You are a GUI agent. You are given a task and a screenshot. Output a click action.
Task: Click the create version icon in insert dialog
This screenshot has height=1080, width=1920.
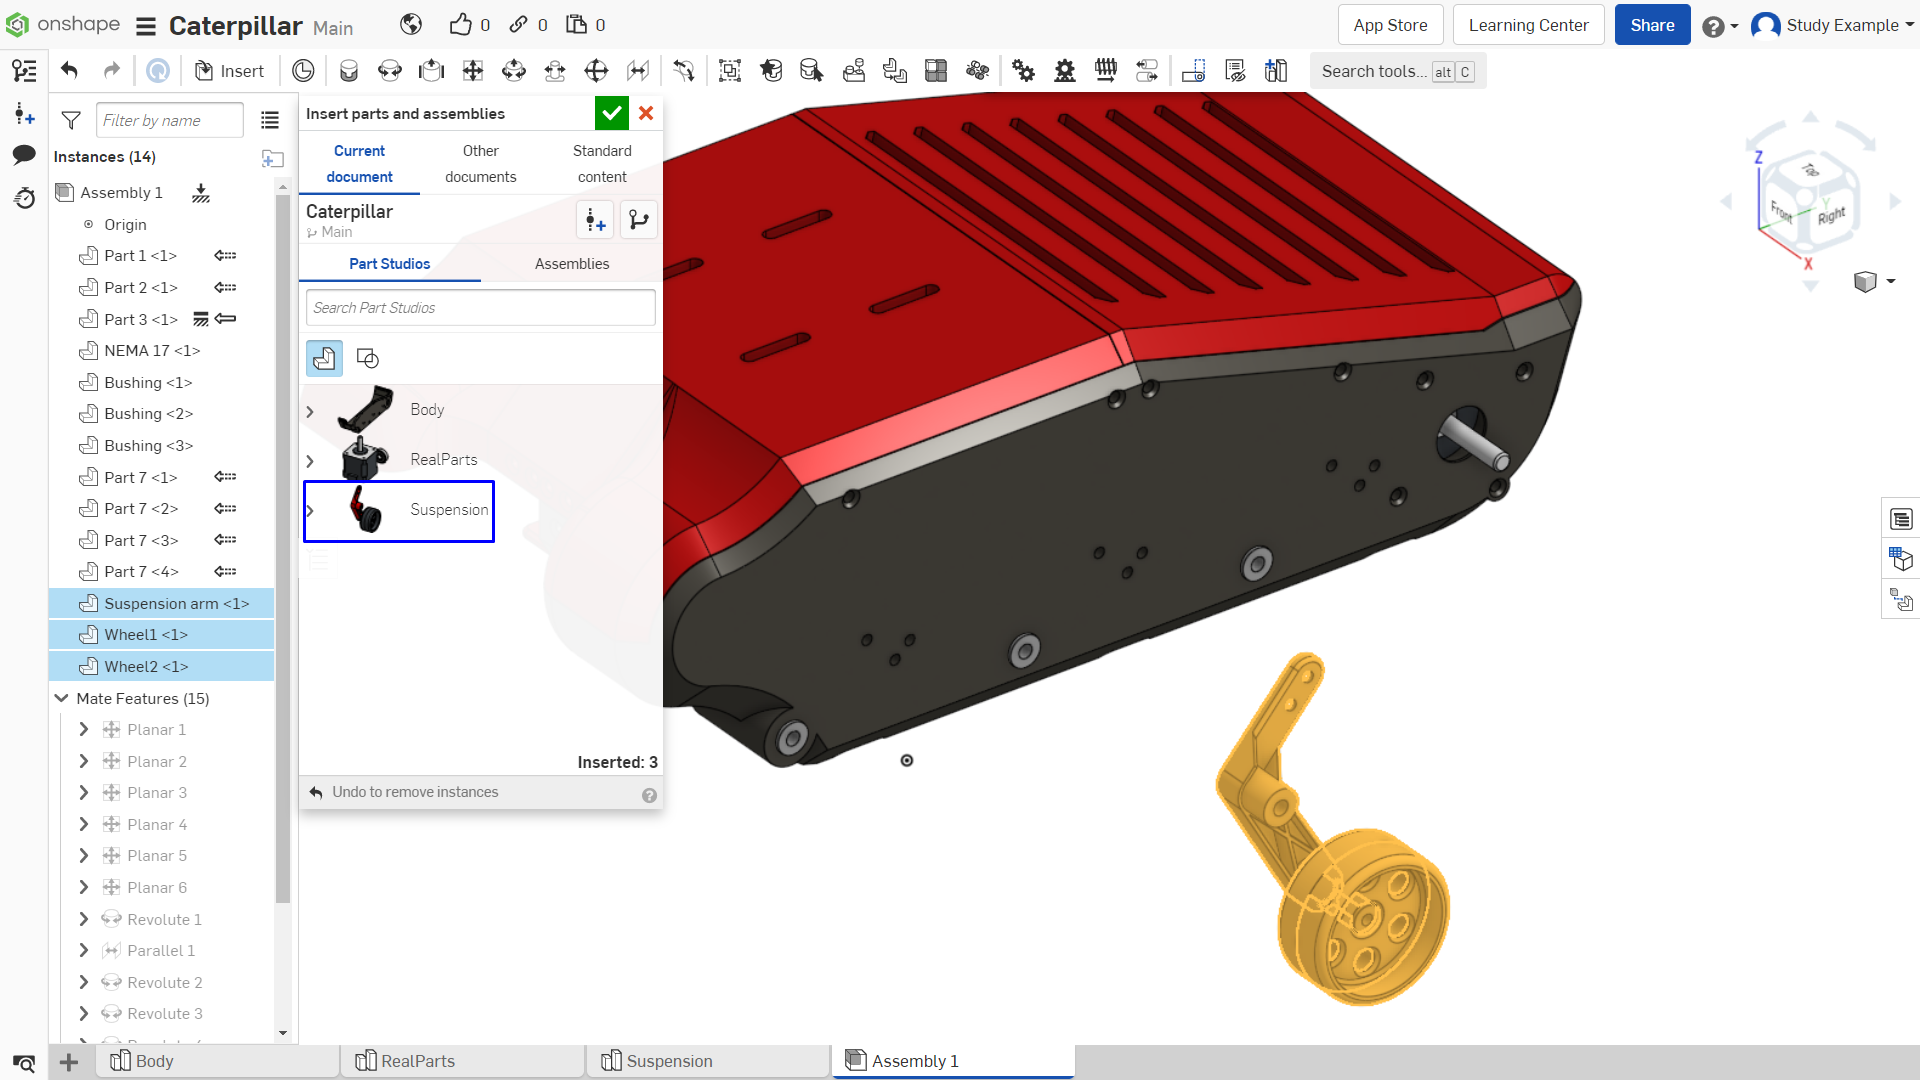coord(595,220)
